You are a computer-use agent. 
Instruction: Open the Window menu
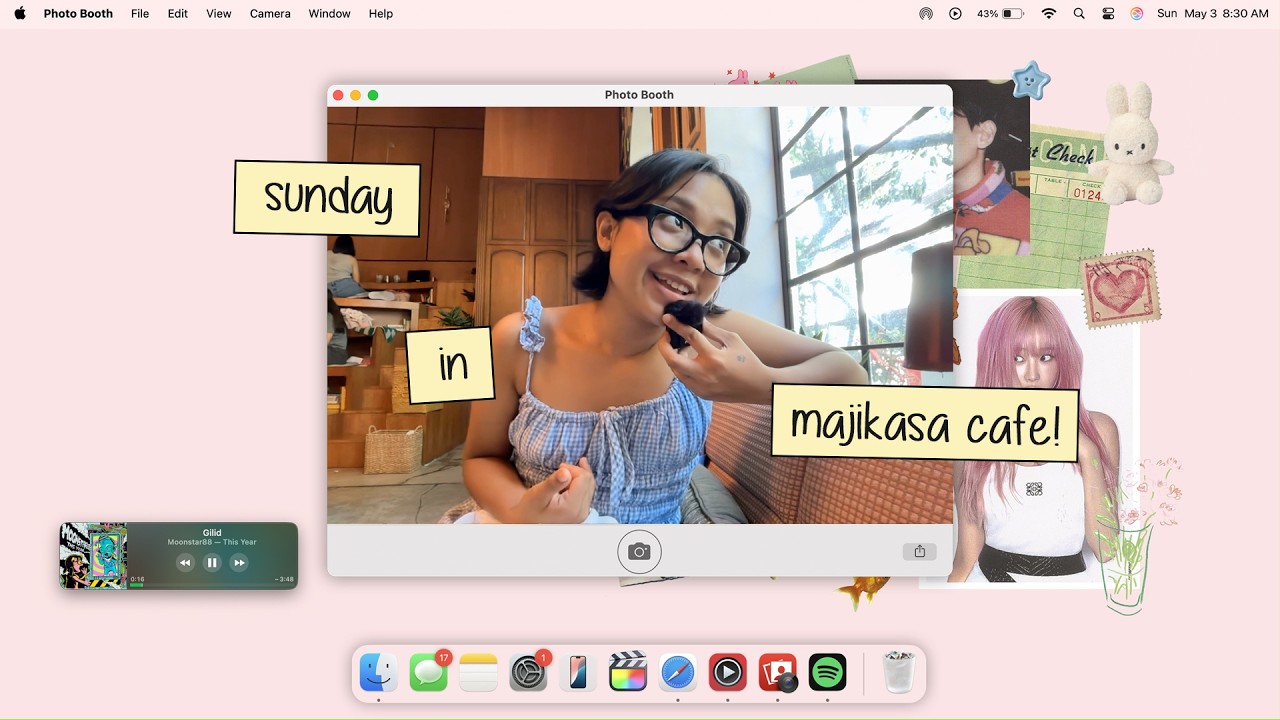[x=329, y=14]
